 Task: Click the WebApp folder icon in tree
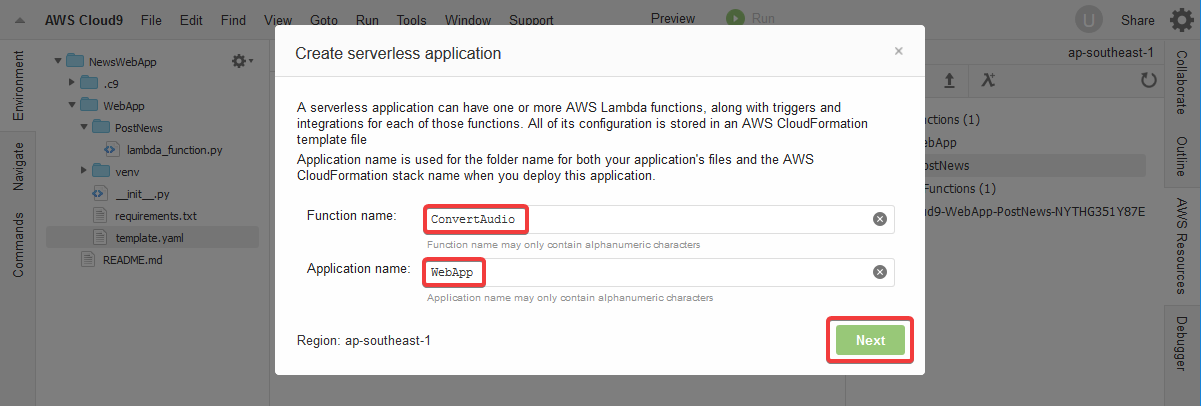tap(89, 105)
